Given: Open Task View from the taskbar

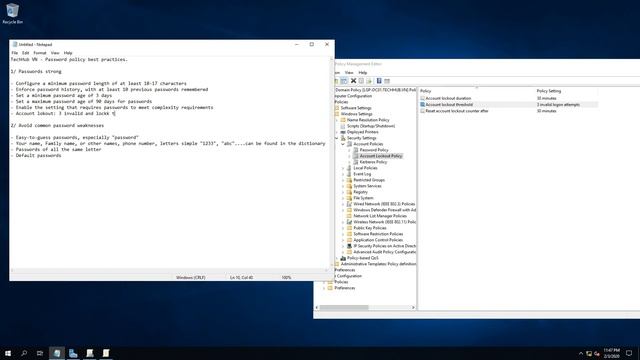Looking at the screenshot, I should click(x=40, y=353).
